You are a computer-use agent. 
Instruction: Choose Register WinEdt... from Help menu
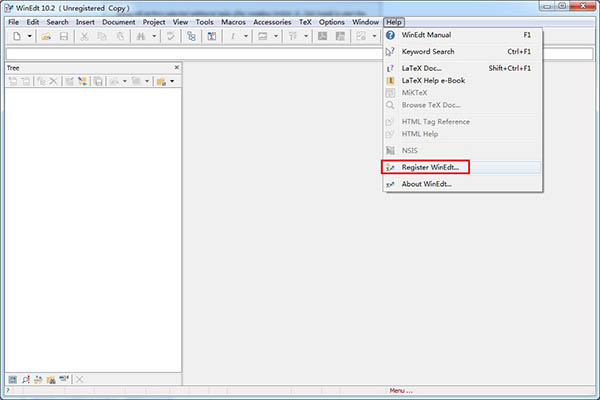462,167
